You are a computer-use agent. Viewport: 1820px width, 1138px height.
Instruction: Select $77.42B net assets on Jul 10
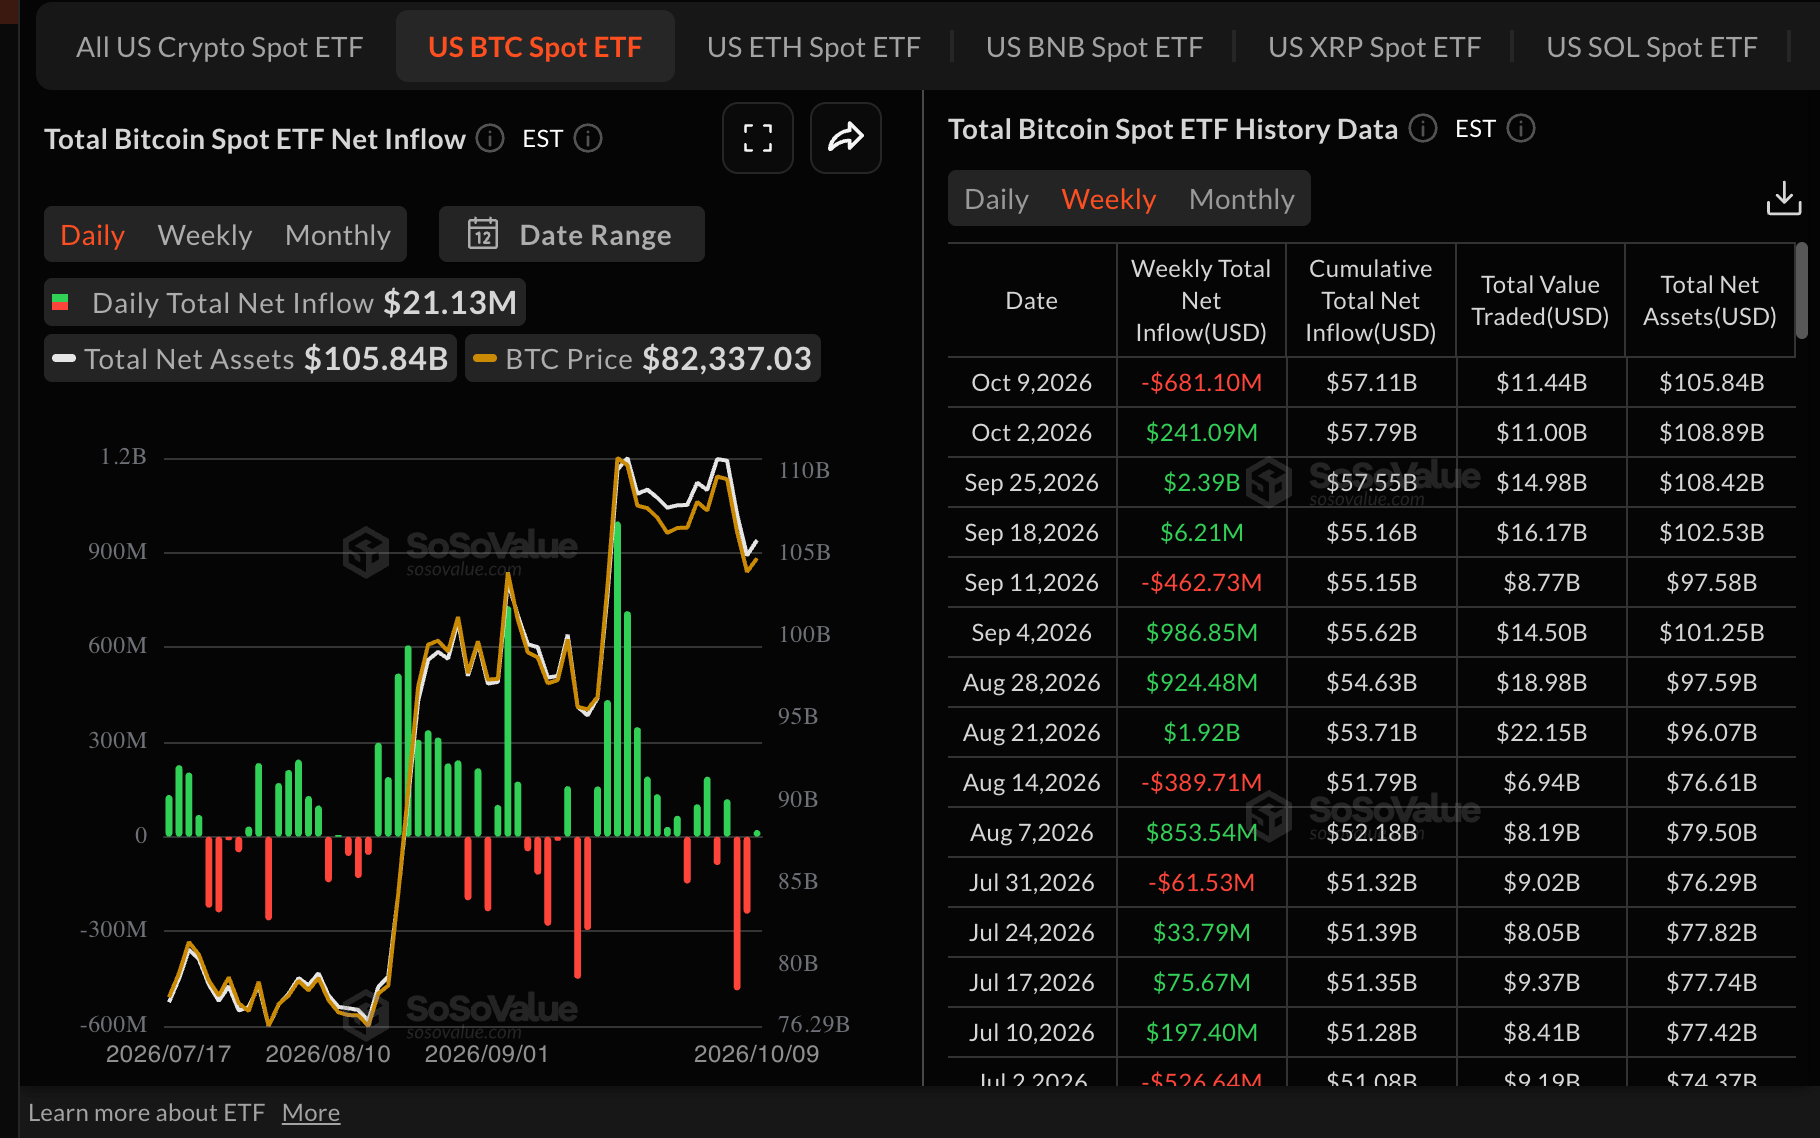[x=1711, y=1033]
